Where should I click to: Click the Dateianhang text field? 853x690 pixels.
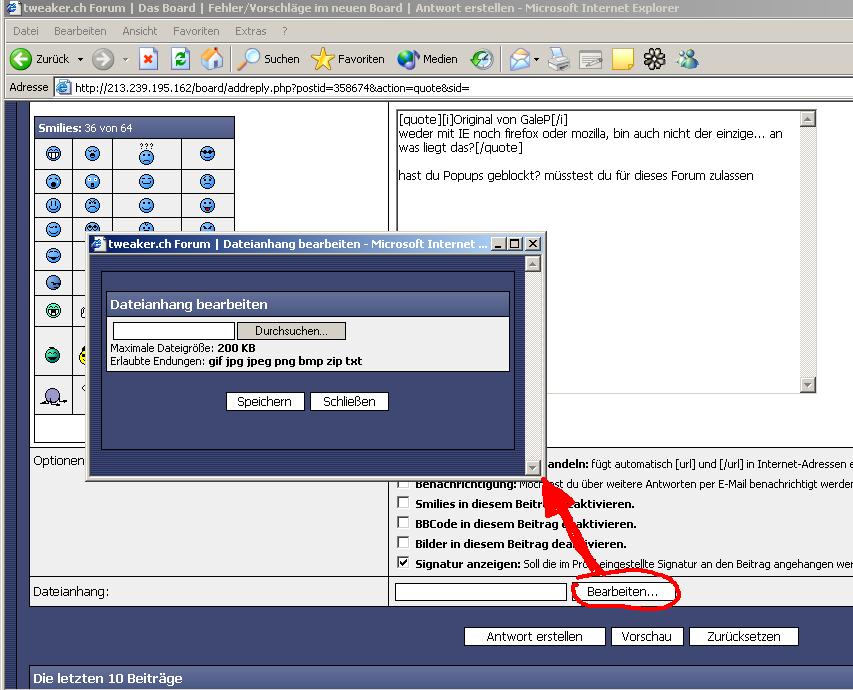pyautogui.click(x=480, y=592)
